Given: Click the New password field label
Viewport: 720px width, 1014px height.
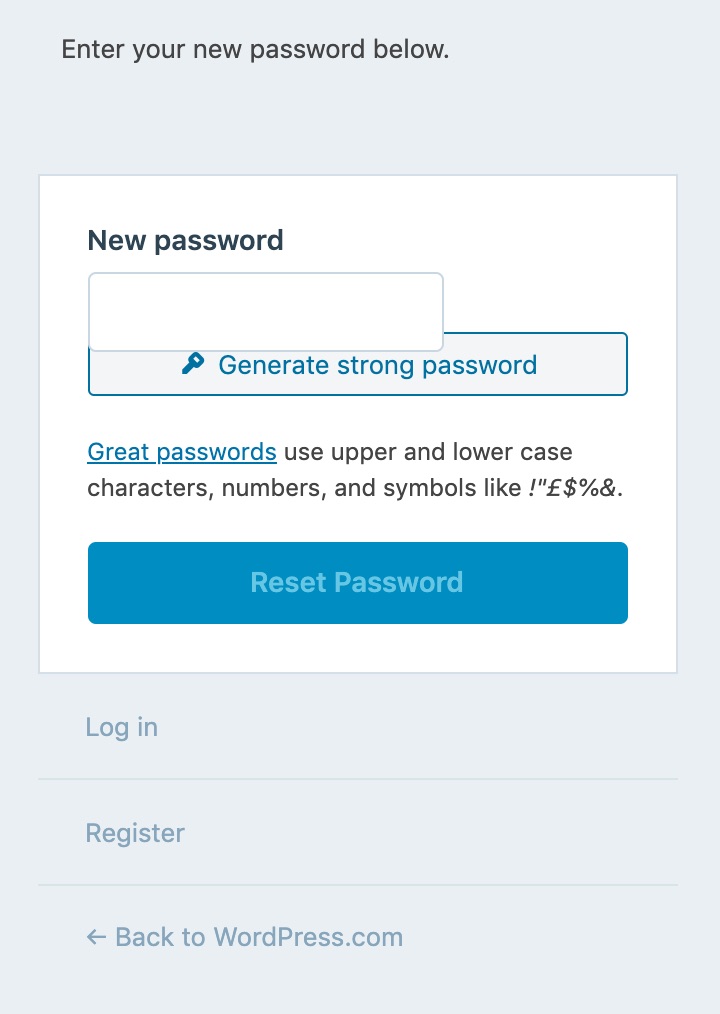Looking at the screenshot, I should tap(184, 240).
